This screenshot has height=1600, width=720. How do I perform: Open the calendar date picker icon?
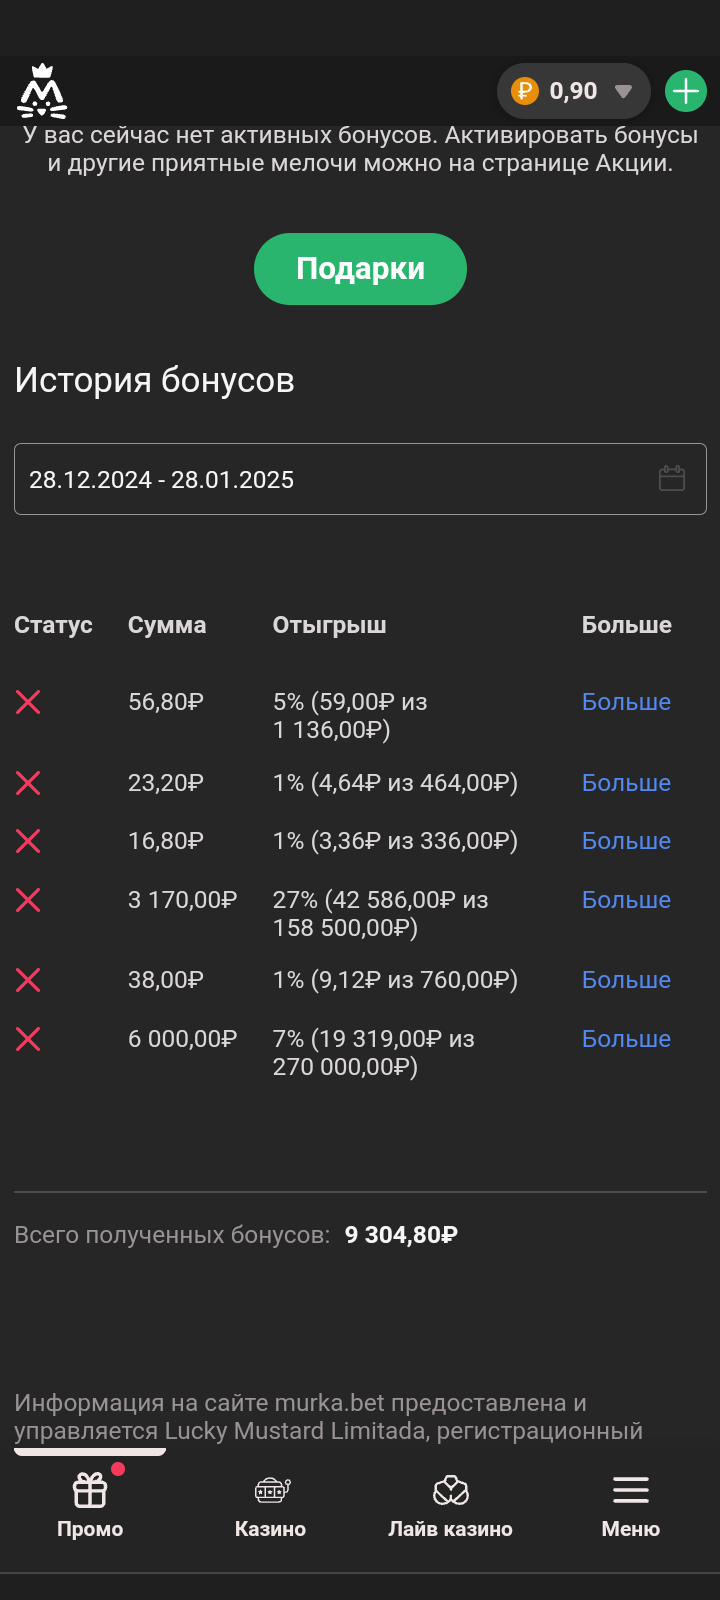(x=672, y=478)
